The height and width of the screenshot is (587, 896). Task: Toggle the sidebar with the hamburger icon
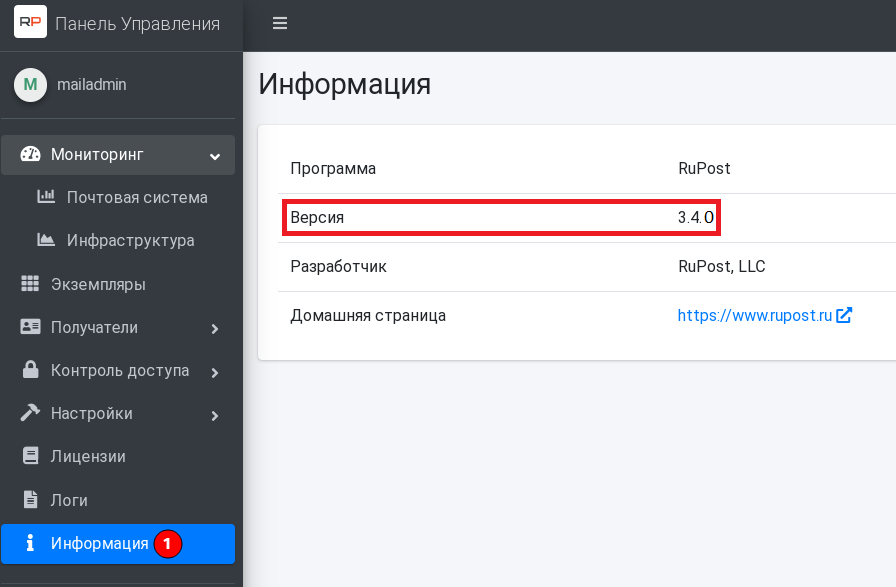(x=280, y=23)
